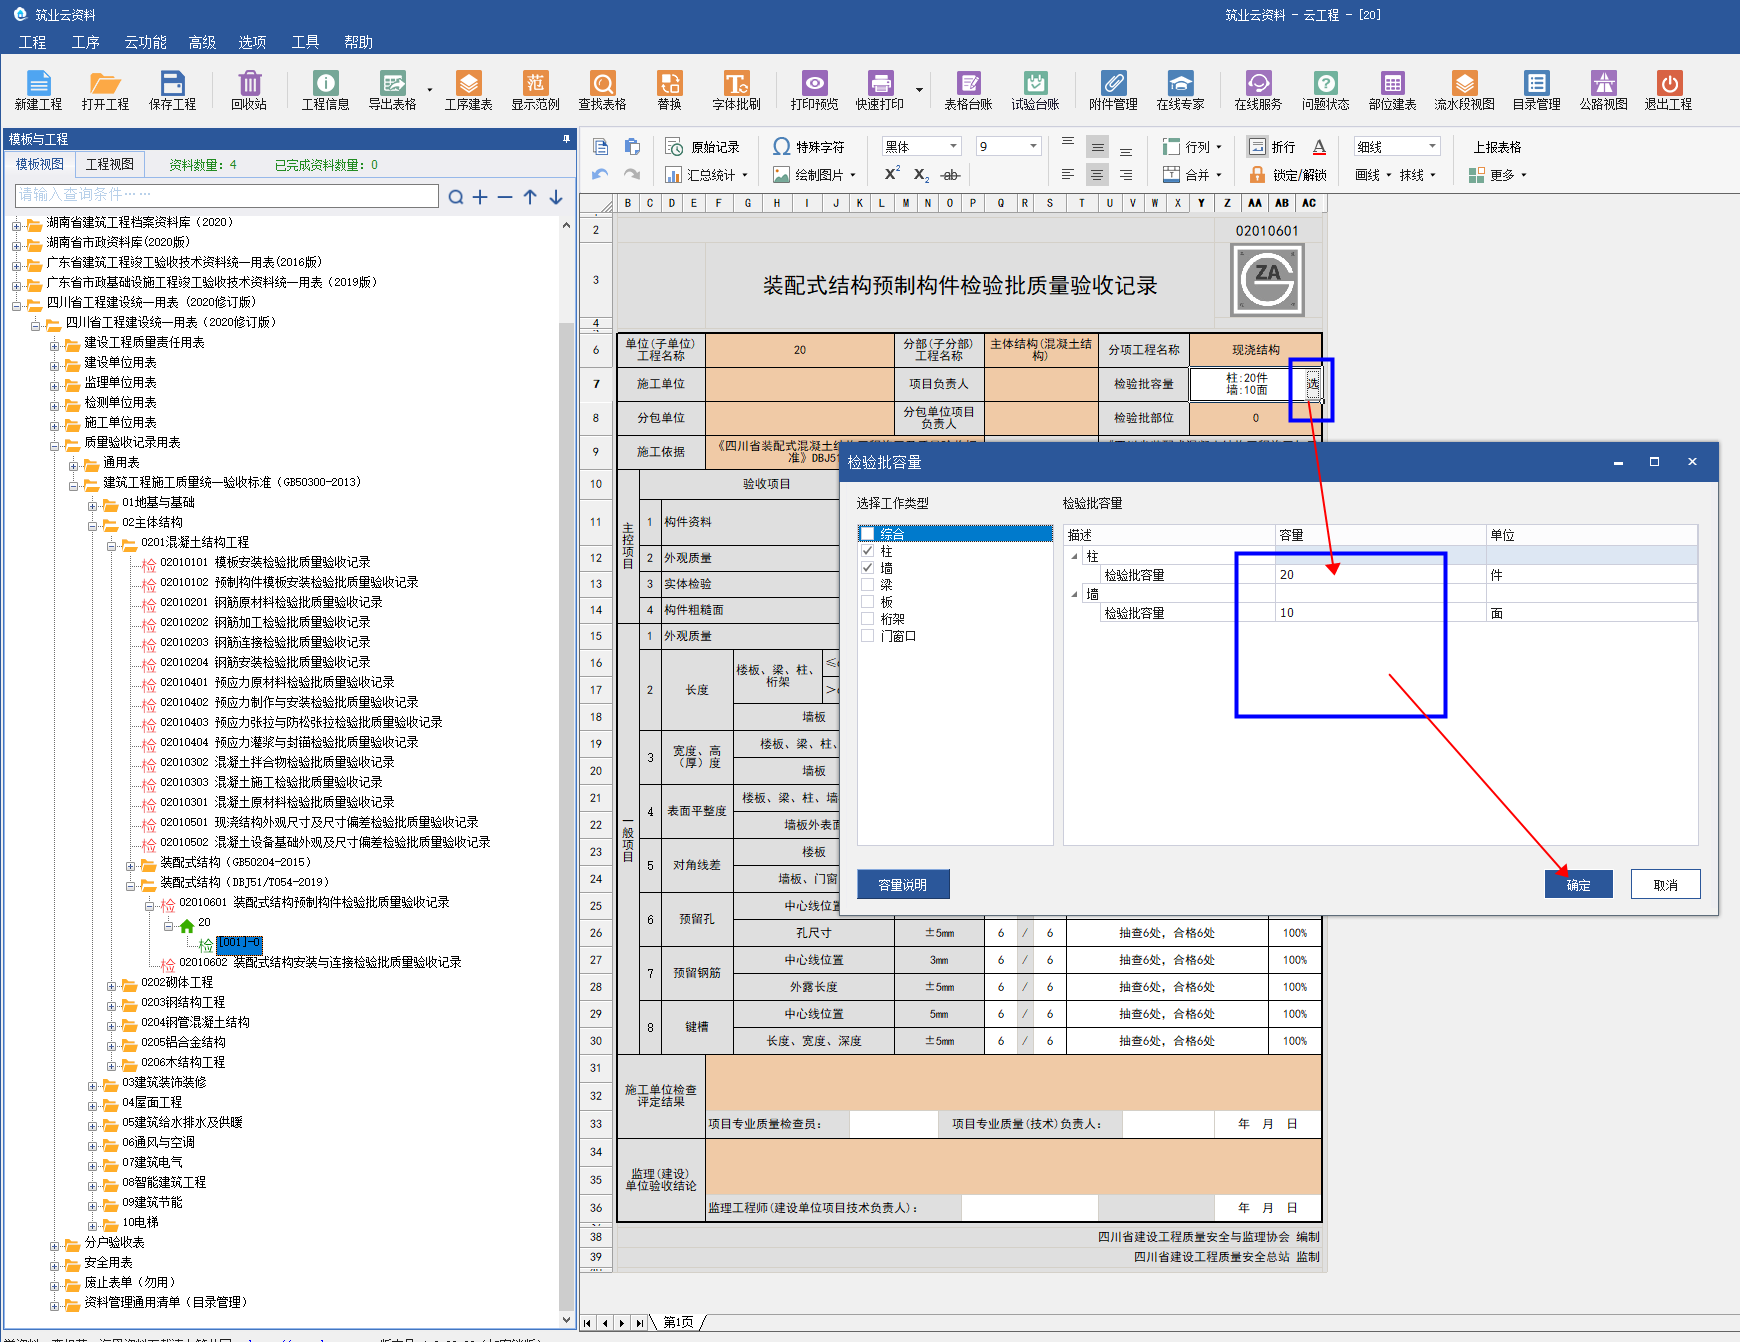
Task: Edit the 柱 capacity value 20
Action: click(1380, 575)
